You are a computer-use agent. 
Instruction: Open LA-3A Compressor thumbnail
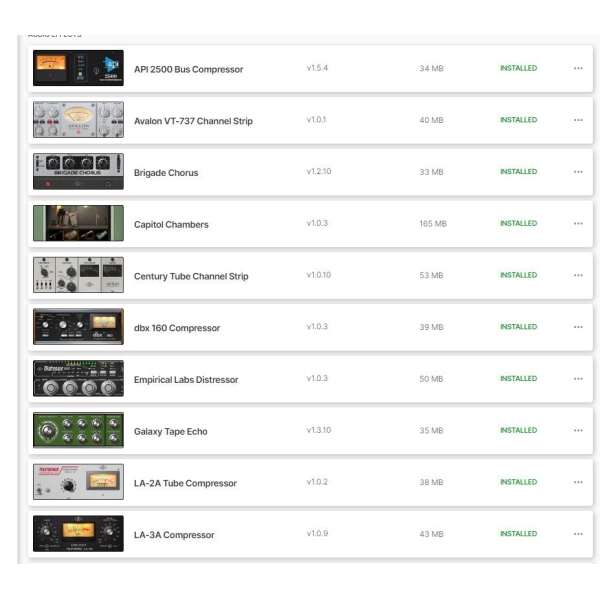point(78,533)
